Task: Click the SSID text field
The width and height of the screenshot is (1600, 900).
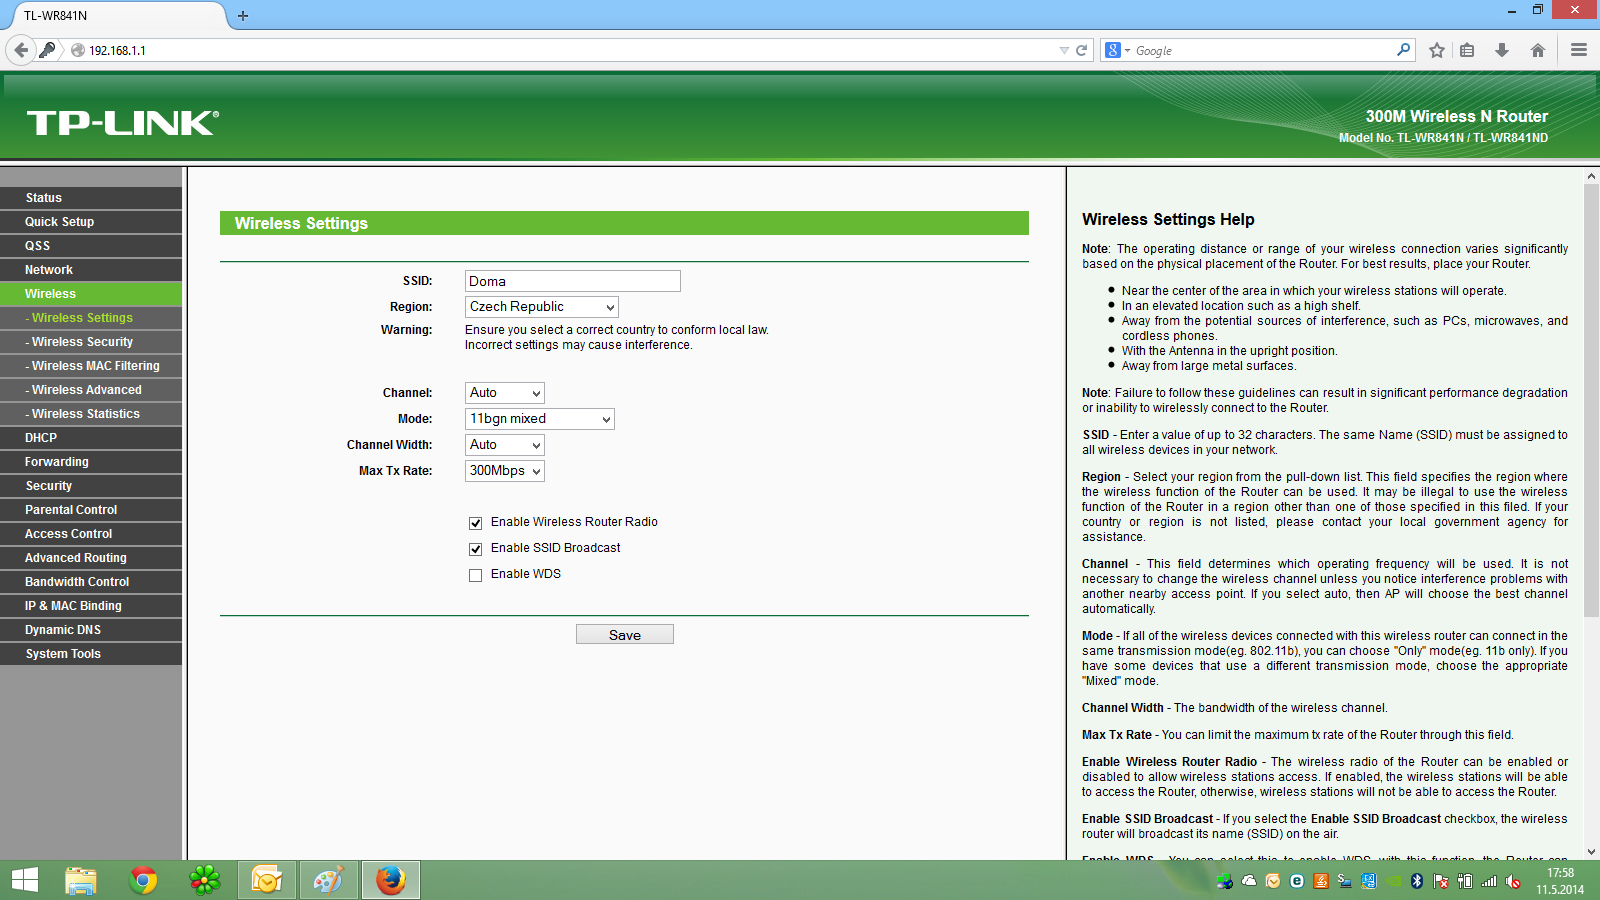Action: click(x=572, y=281)
